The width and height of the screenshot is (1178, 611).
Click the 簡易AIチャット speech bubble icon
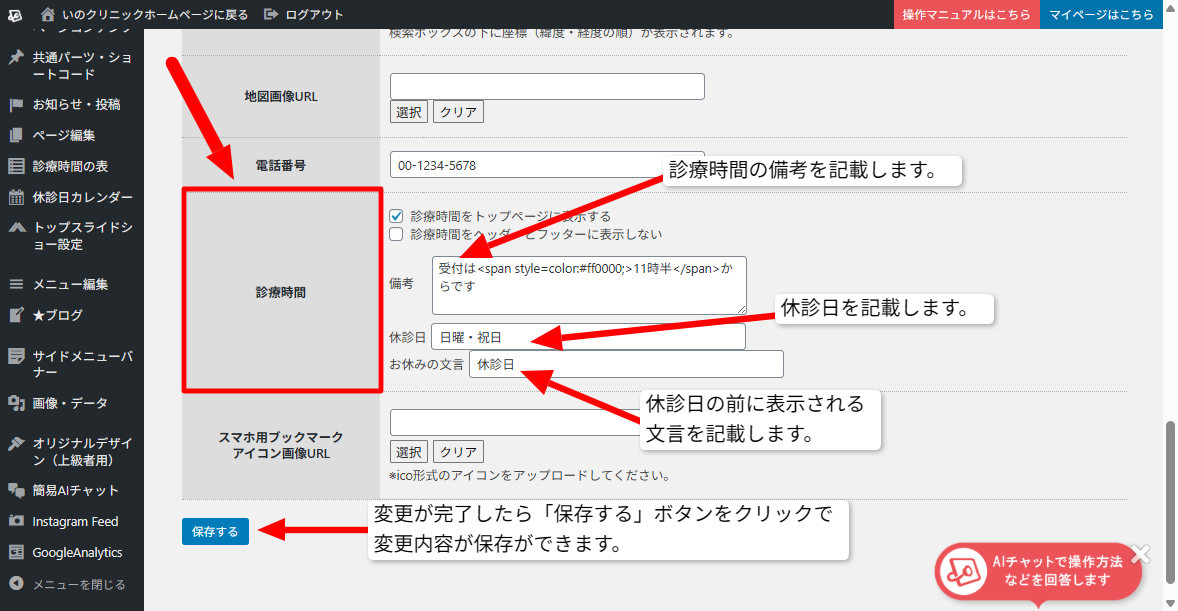click(16, 490)
